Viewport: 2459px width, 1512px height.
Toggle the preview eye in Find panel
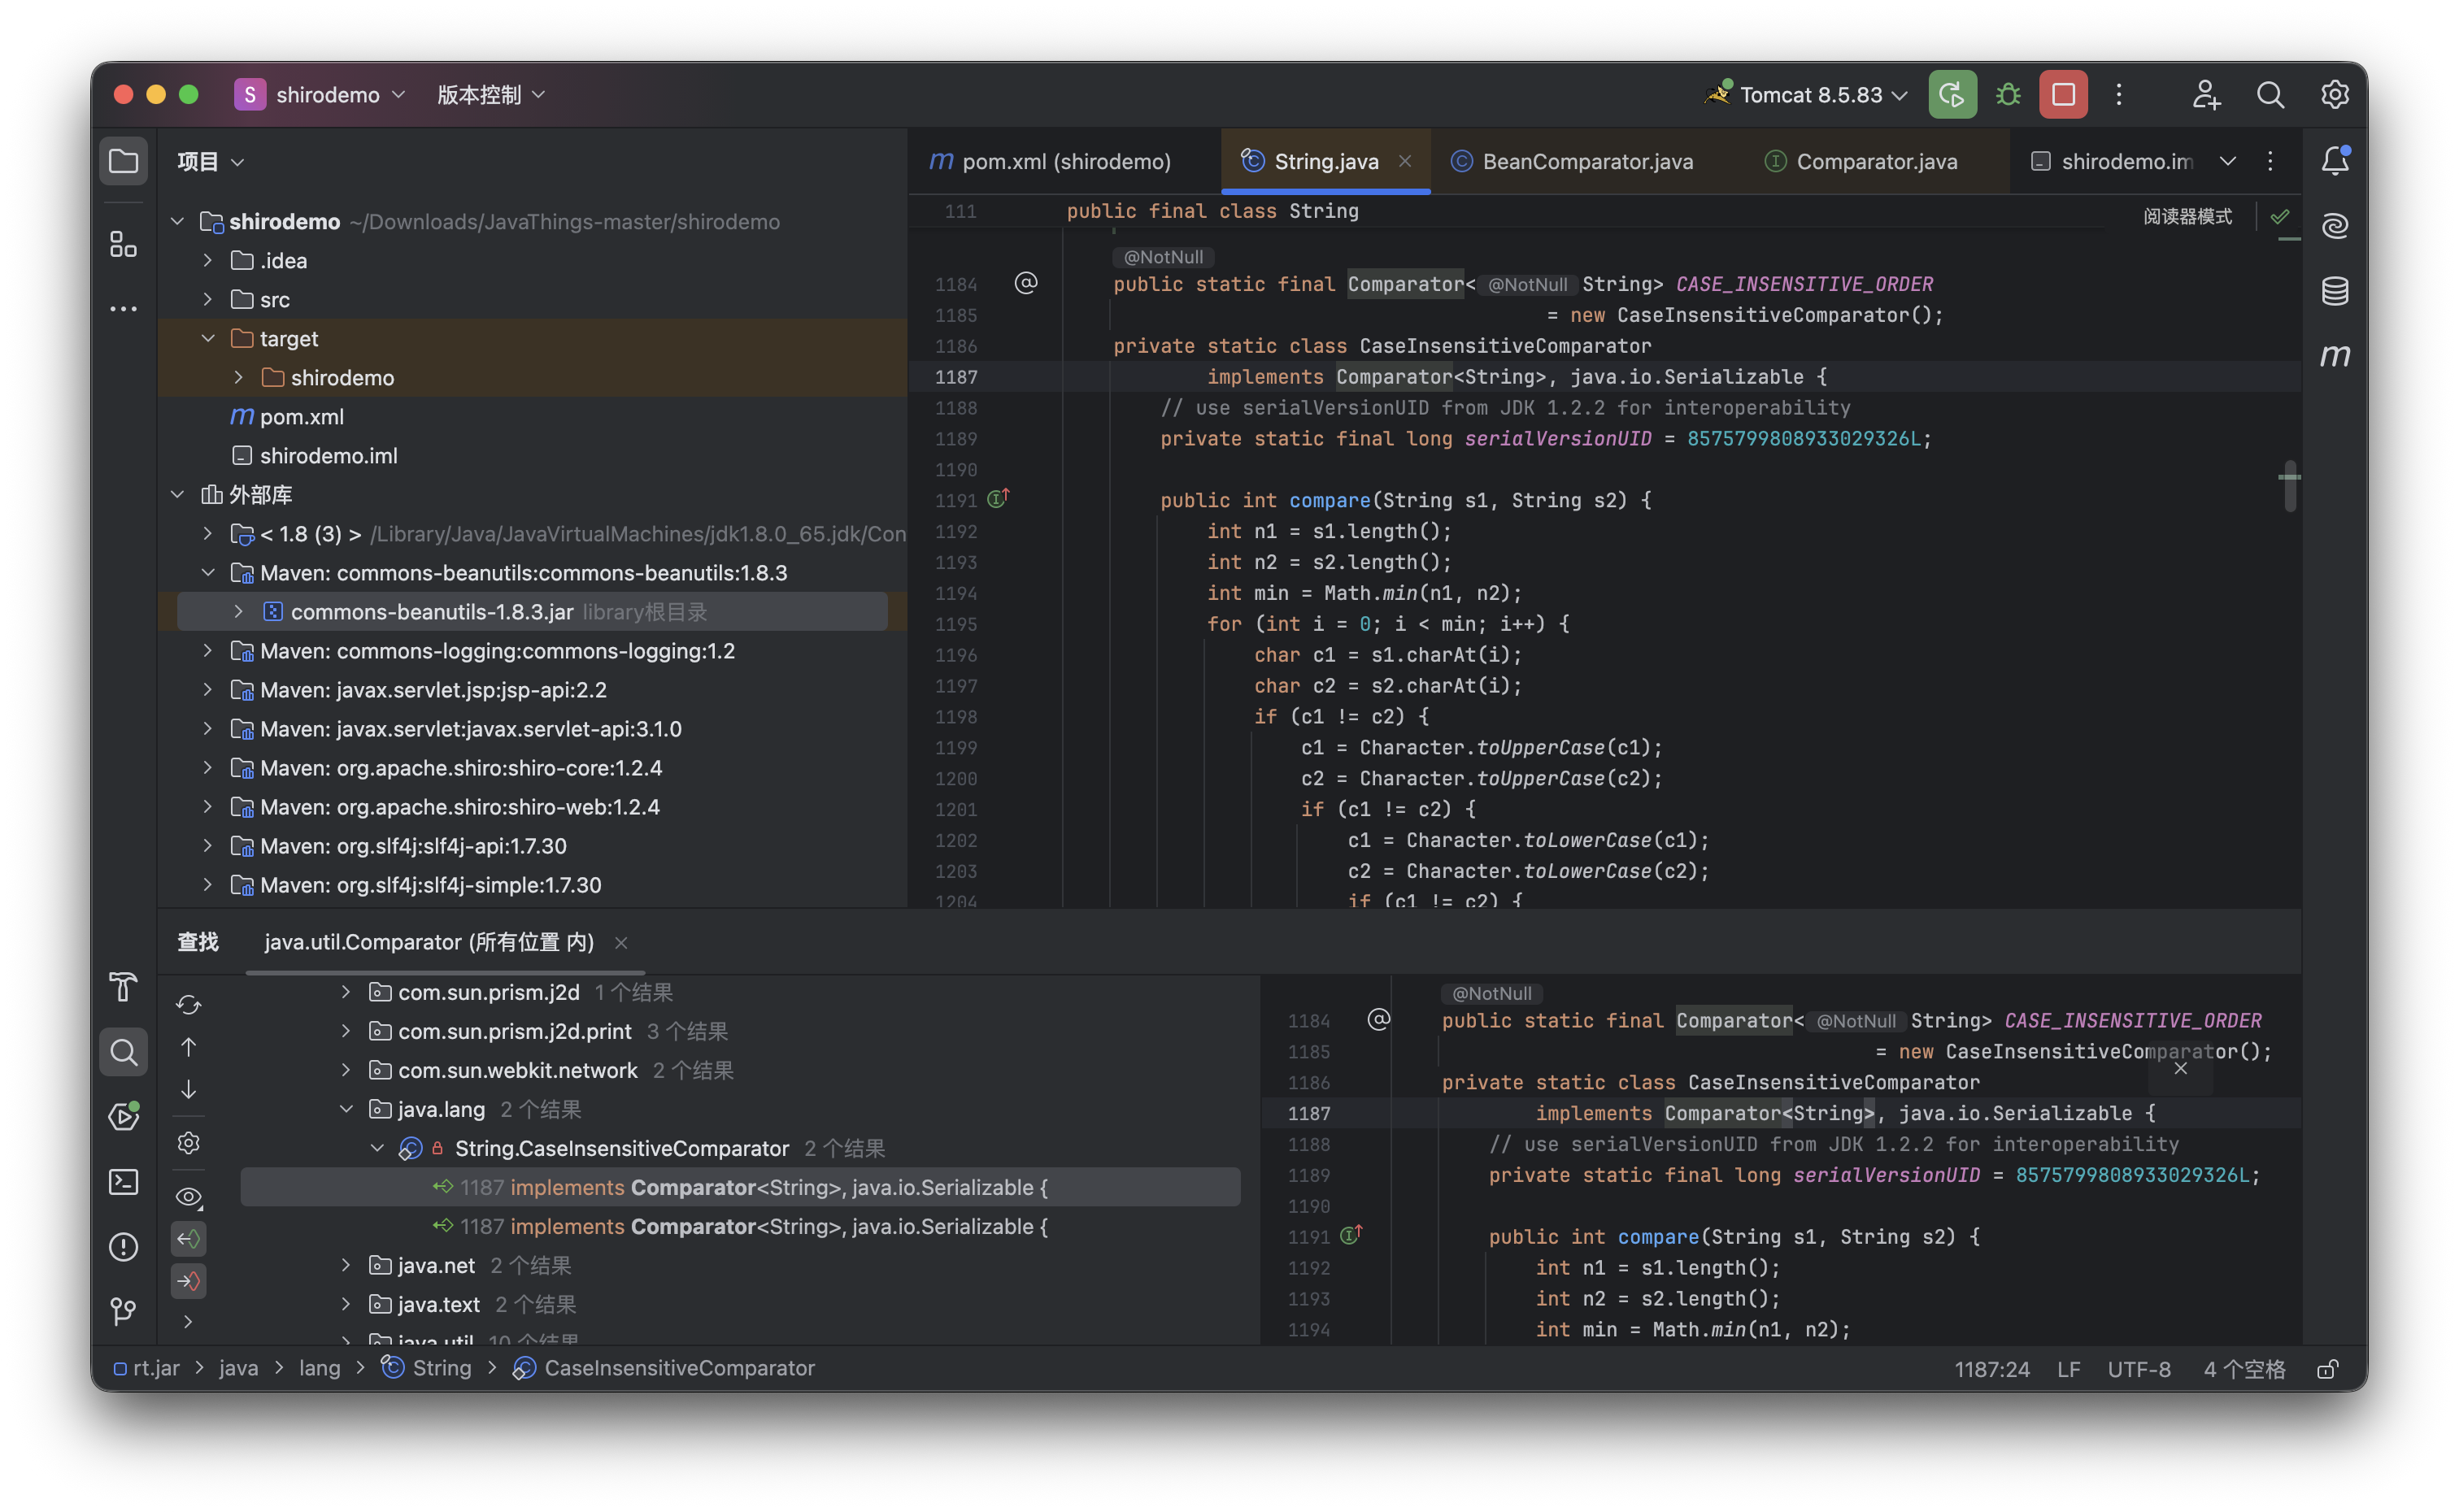tap(189, 1197)
